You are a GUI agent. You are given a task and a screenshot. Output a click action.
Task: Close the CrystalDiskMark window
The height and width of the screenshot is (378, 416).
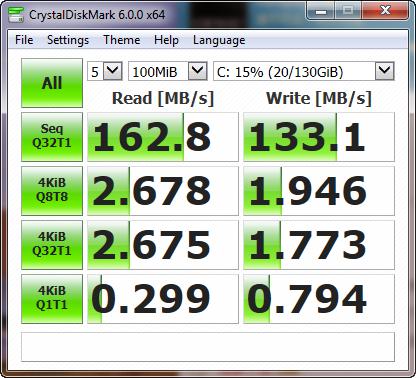tap(385, 11)
